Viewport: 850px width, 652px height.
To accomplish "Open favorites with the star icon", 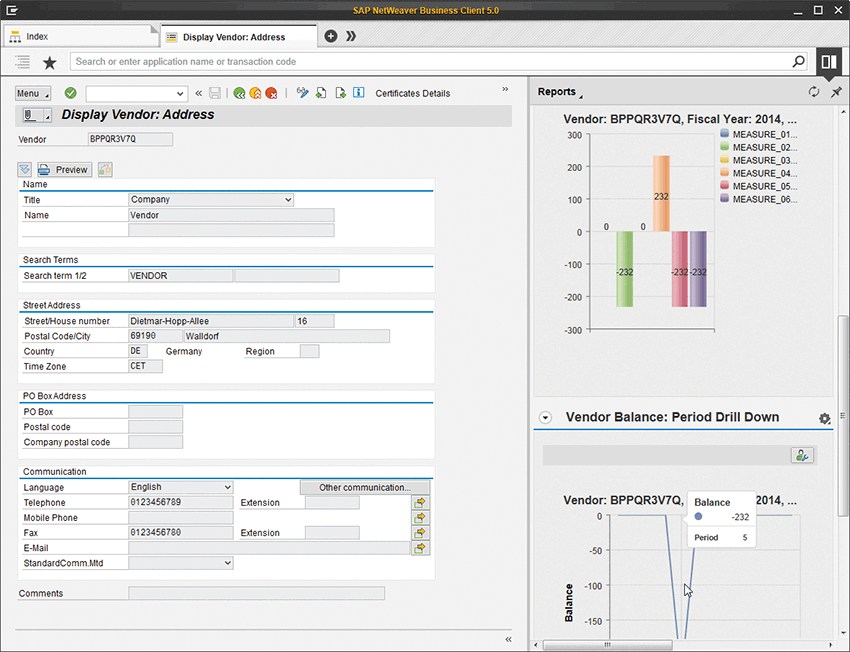I will click(x=49, y=62).
